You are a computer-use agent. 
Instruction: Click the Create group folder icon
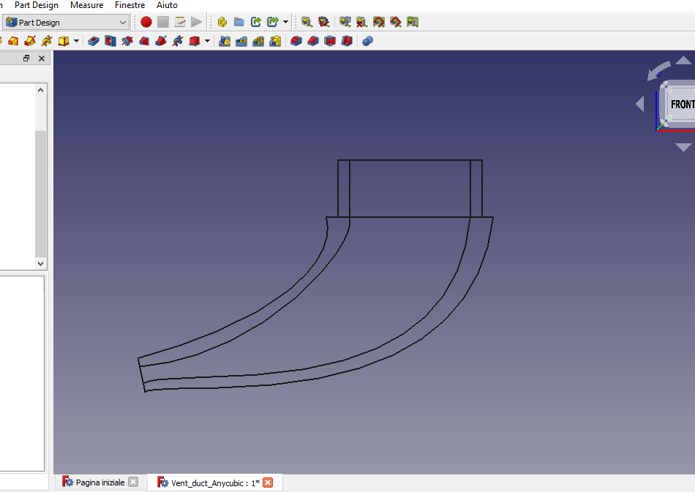coord(239,22)
